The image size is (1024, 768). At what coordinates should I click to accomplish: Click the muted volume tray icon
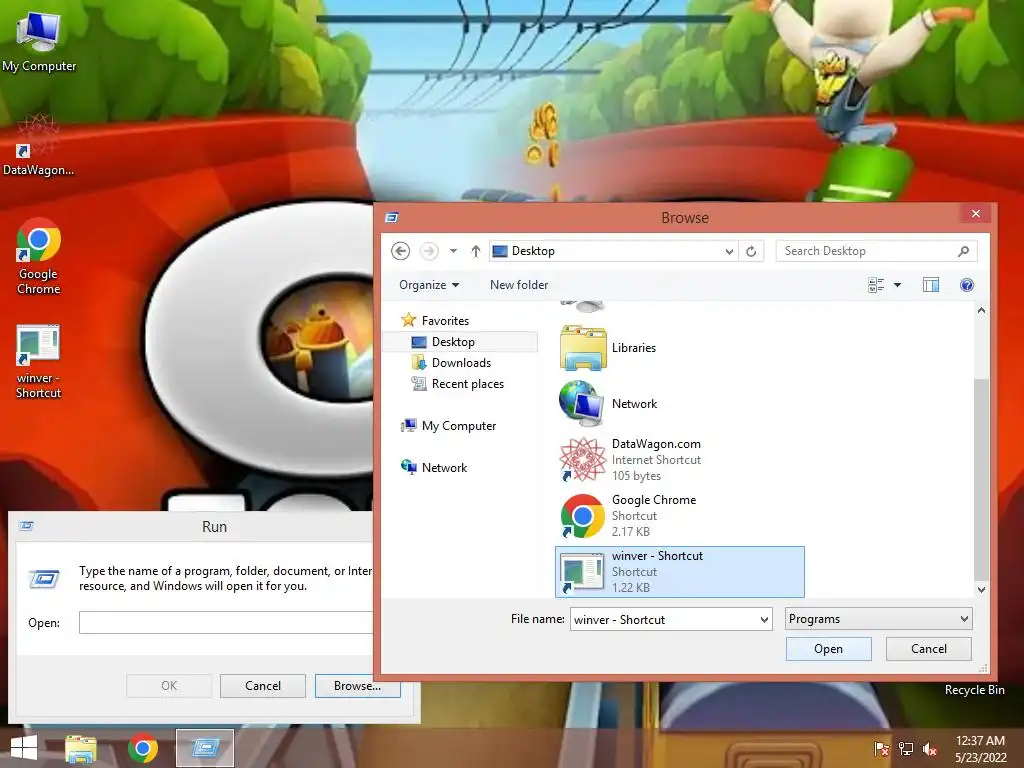[x=930, y=749]
